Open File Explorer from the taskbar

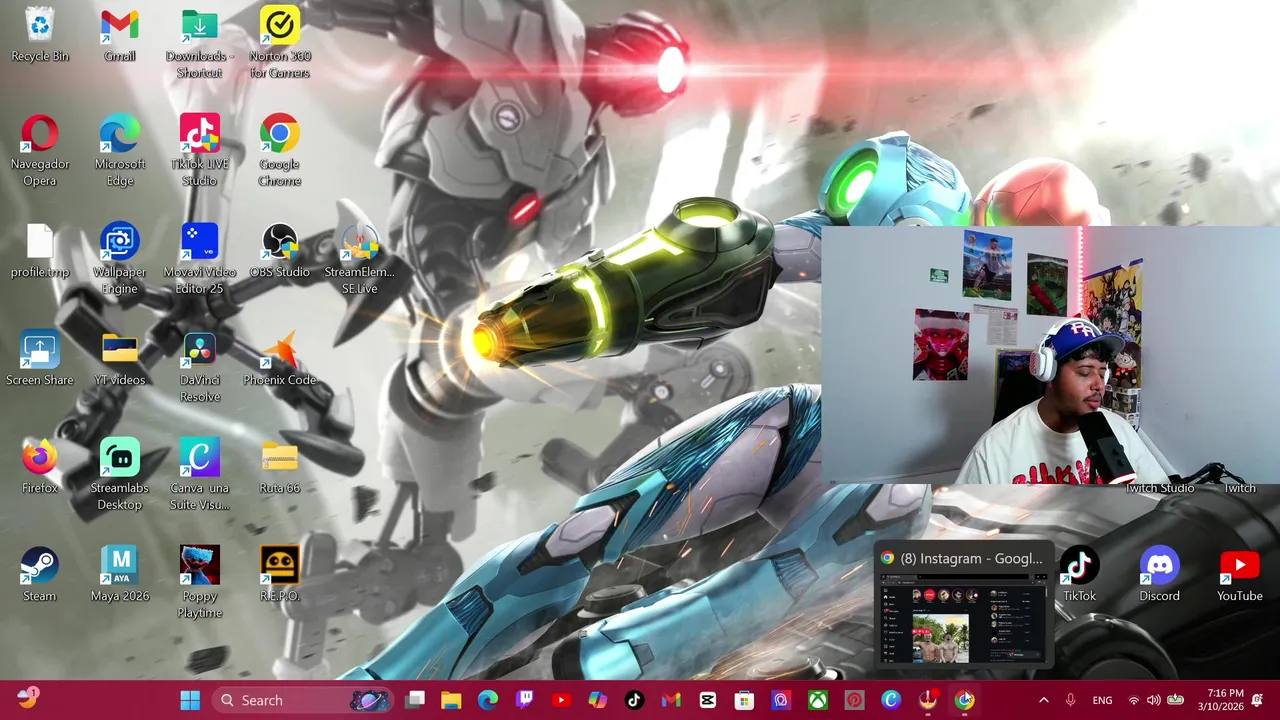[x=451, y=700]
